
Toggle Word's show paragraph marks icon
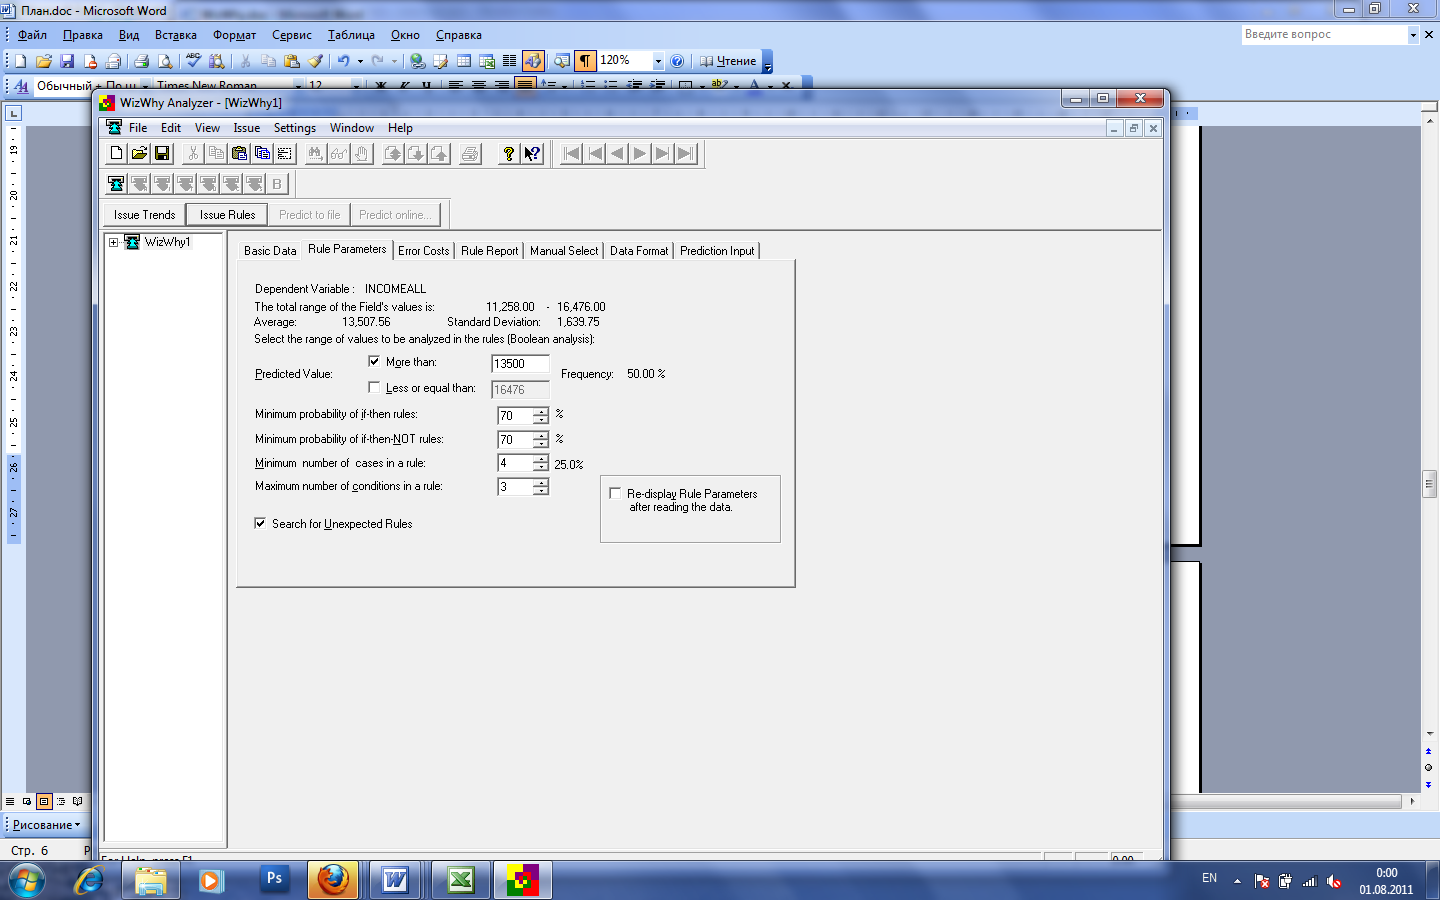coord(585,61)
